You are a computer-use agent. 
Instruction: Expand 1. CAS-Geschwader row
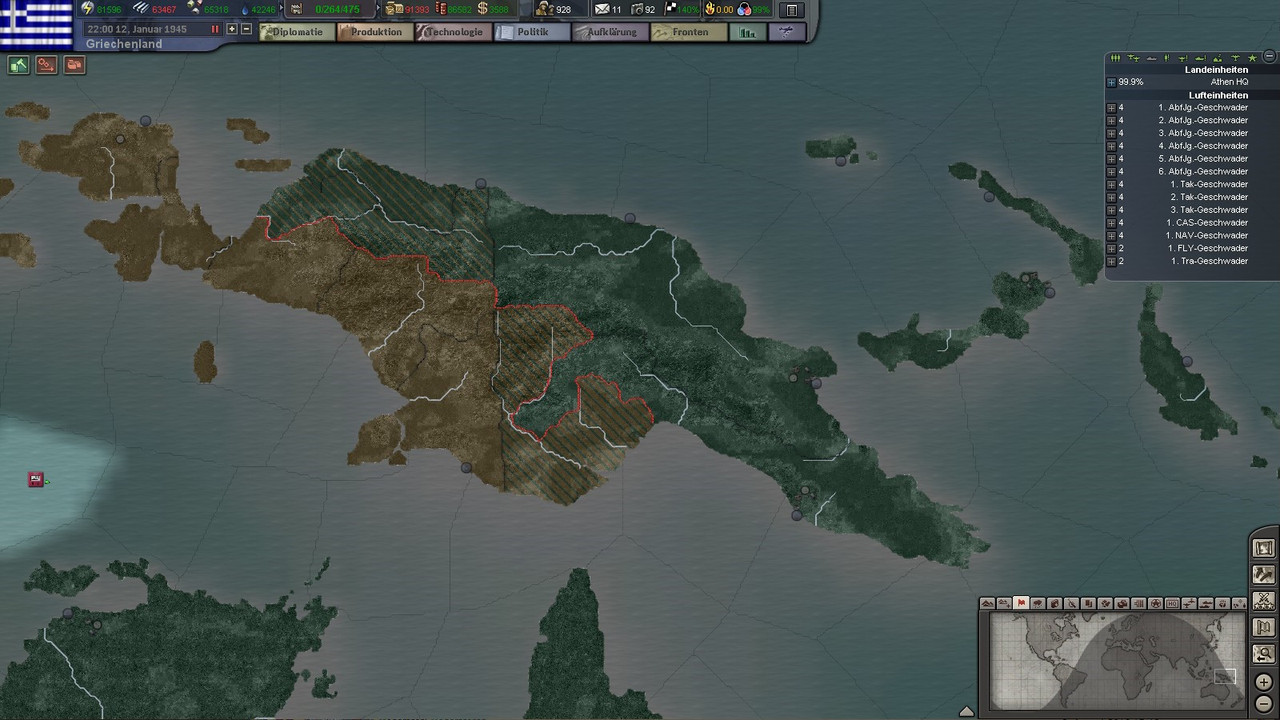[x=1111, y=223]
